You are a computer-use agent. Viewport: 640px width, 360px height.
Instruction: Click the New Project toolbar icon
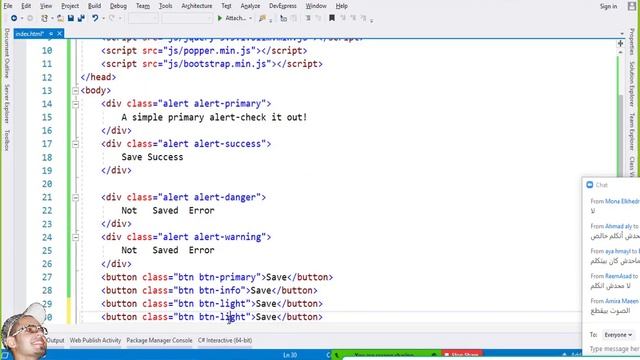coord(44,18)
